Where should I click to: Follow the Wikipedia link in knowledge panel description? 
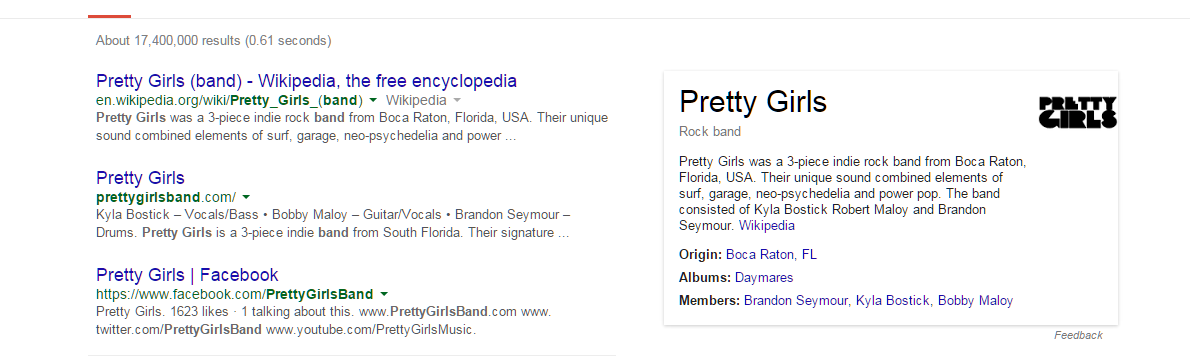(x=767, y=226)
